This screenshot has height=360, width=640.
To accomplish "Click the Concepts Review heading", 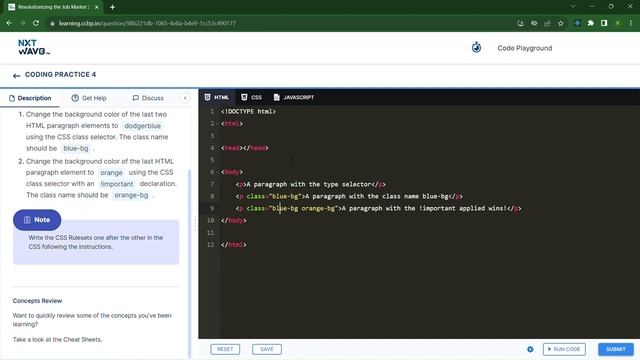I will click(37, 301).
